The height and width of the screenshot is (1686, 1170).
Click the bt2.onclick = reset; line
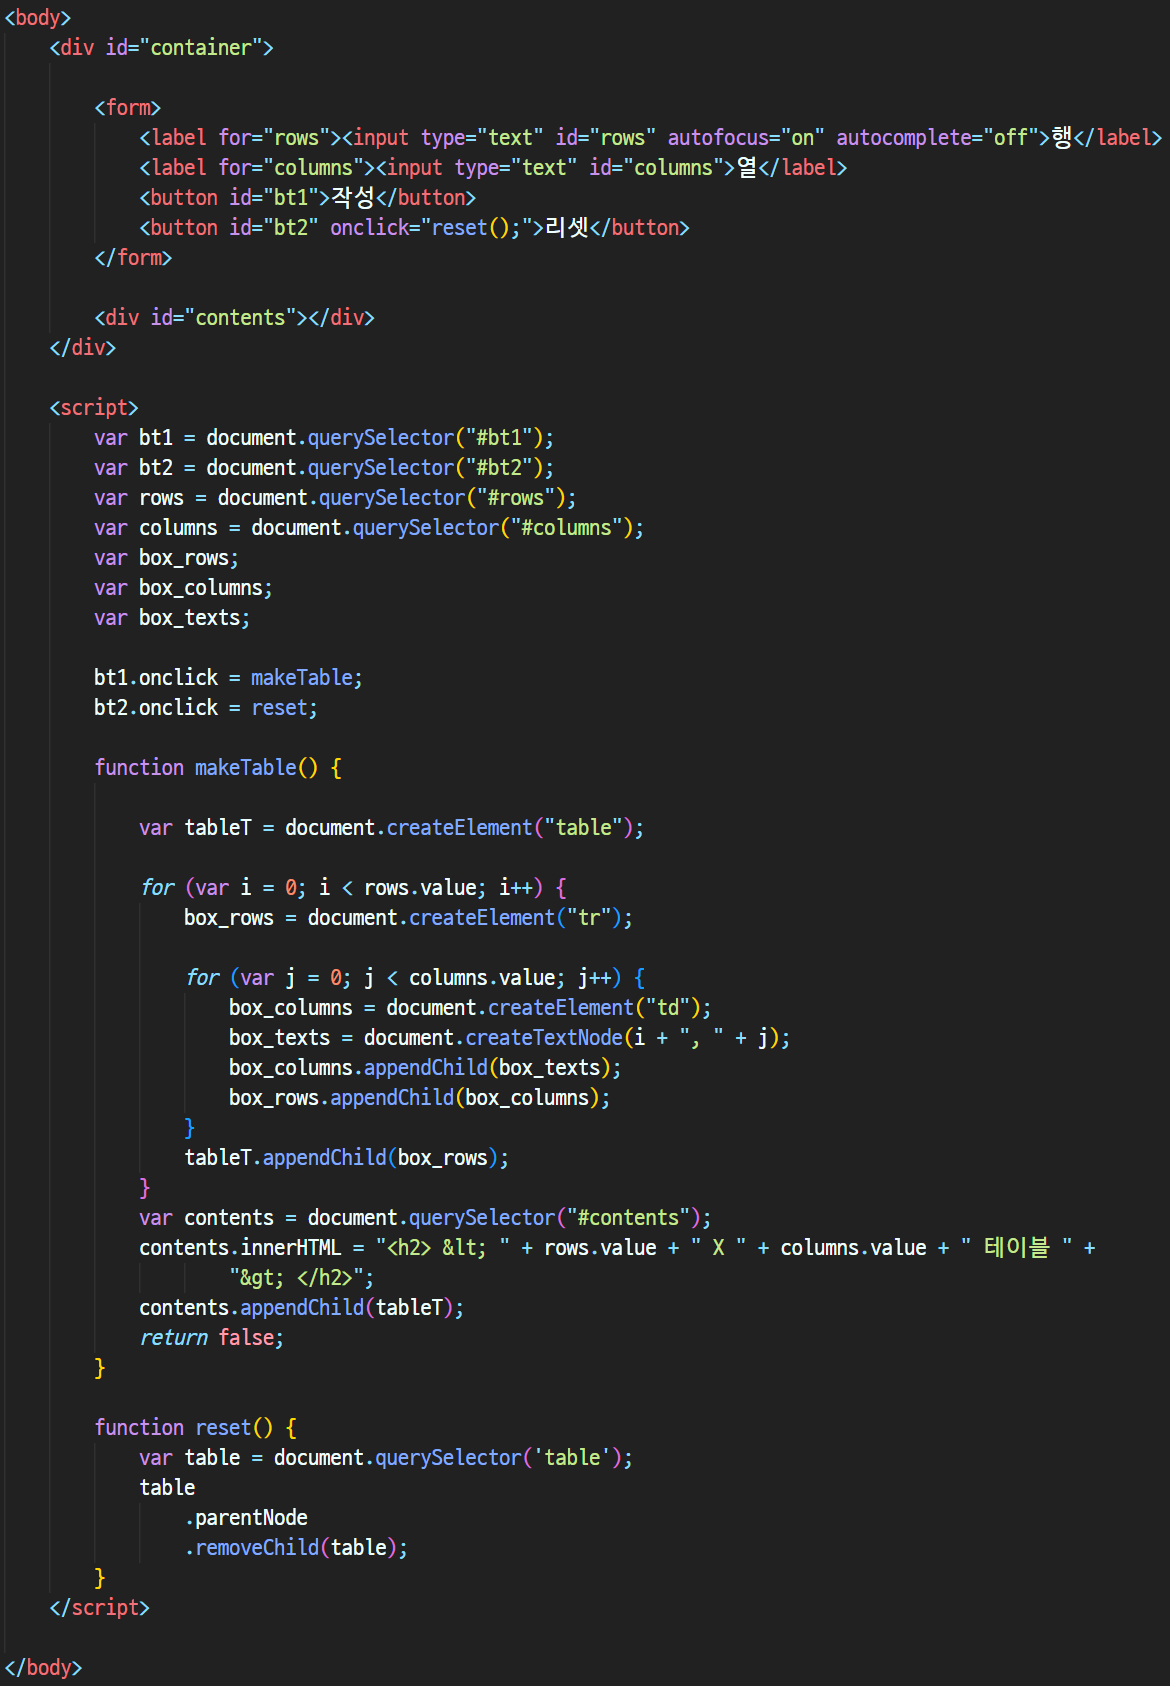(206, 708)
